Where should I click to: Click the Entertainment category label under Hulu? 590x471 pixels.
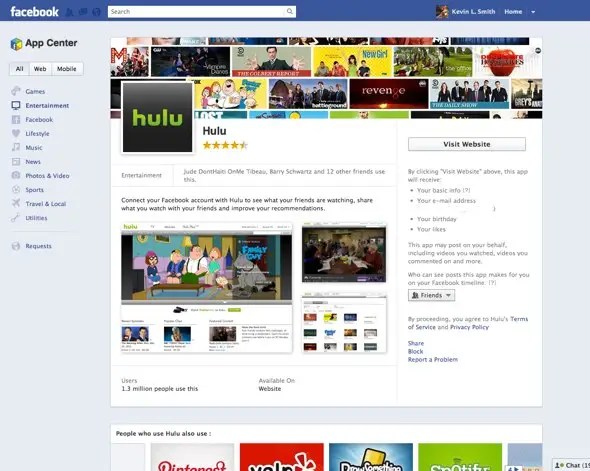141,175
